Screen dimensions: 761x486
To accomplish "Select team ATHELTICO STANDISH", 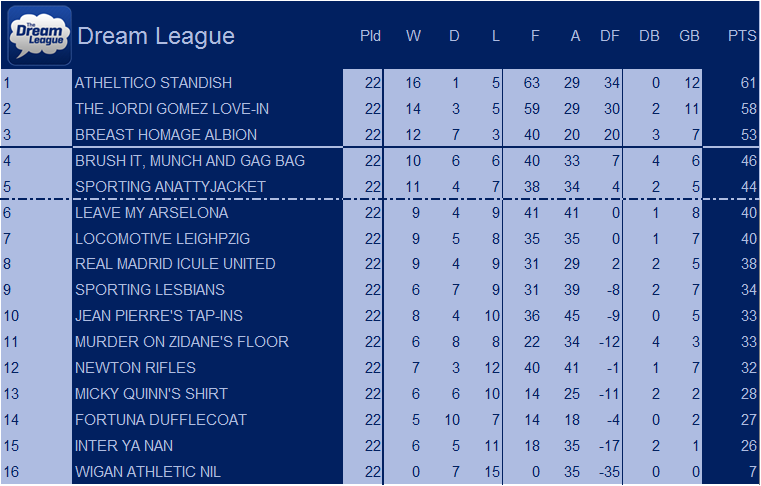I will pos(153,83).
